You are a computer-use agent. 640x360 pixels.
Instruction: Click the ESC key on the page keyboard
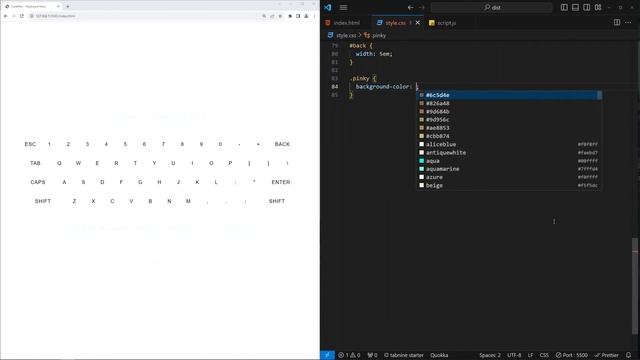[30, 144]
